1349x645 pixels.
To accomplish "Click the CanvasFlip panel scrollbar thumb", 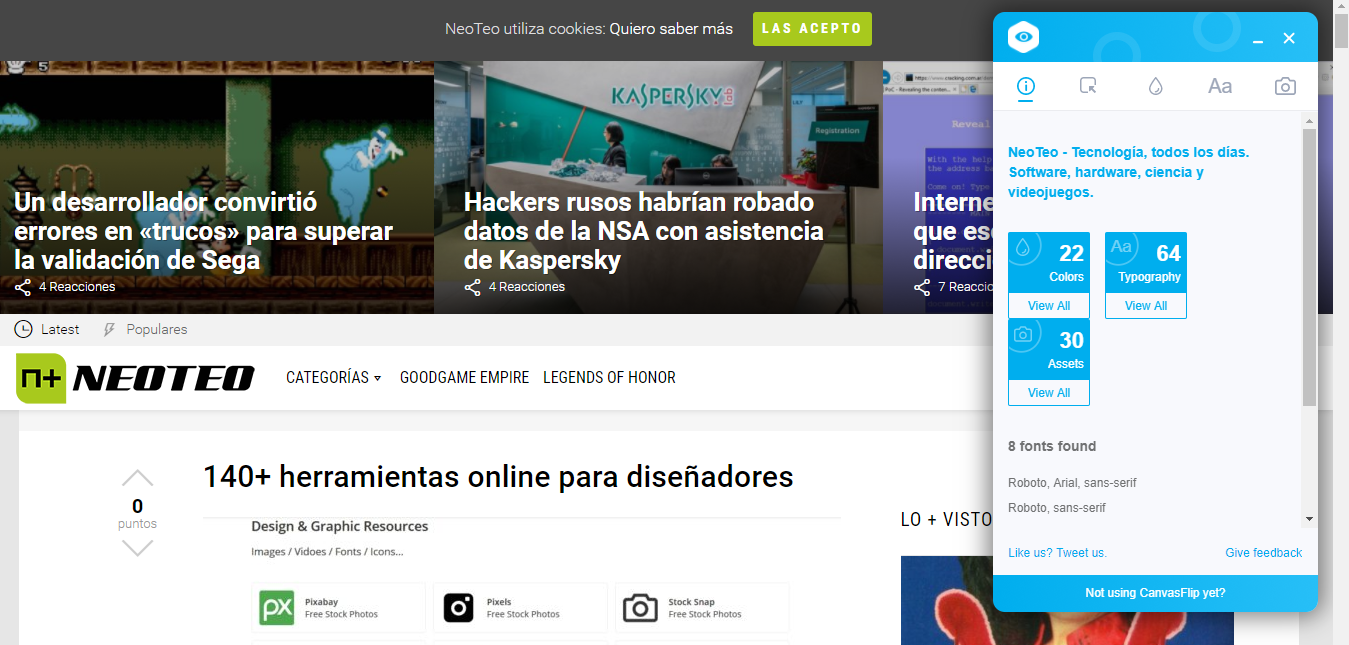I will click(1309, 267).
